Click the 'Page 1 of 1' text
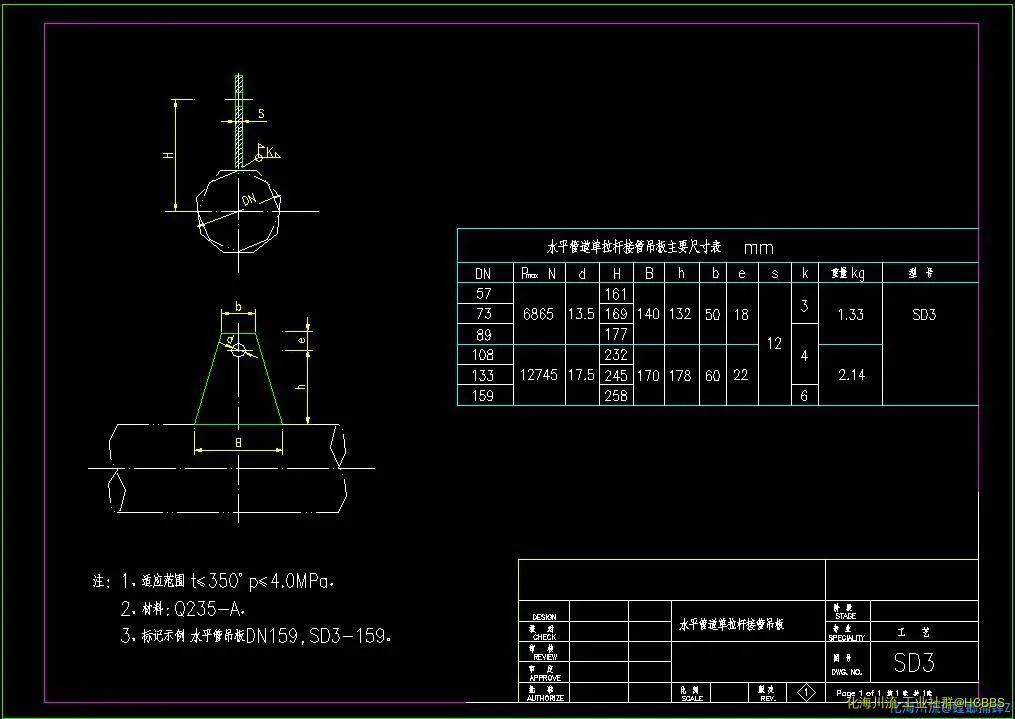This screenshot has height=719, width=1015. coord(858,693)
